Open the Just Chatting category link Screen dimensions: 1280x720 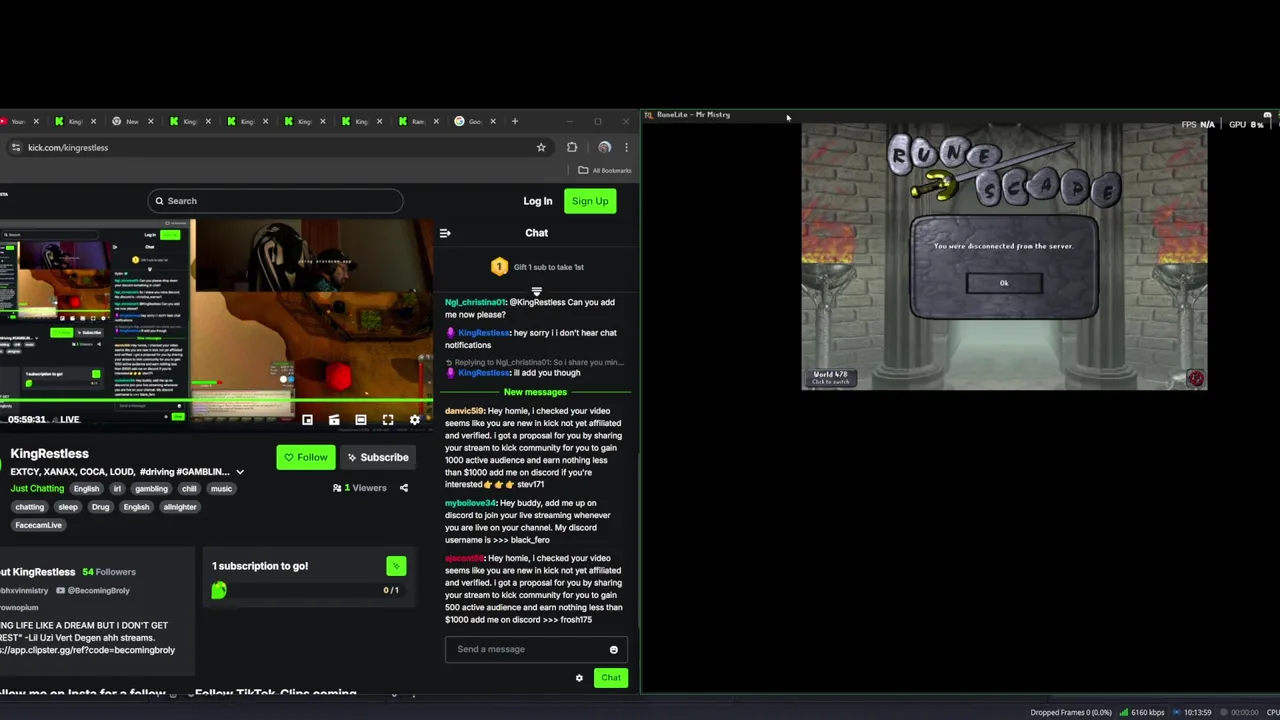tap(37, 488)
